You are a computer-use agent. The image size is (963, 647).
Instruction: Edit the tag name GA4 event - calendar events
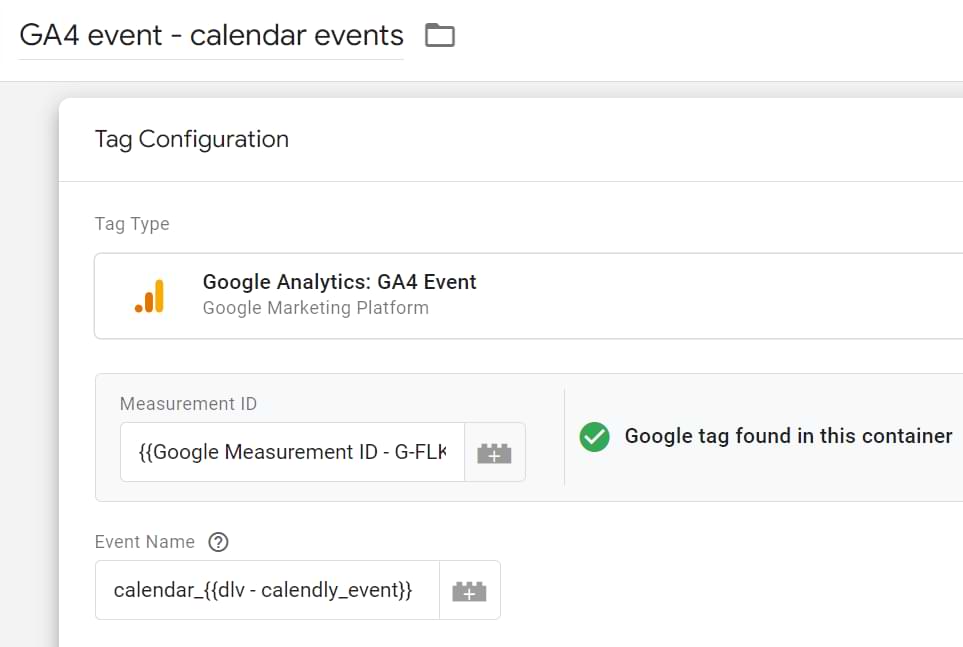pos(211,36)
